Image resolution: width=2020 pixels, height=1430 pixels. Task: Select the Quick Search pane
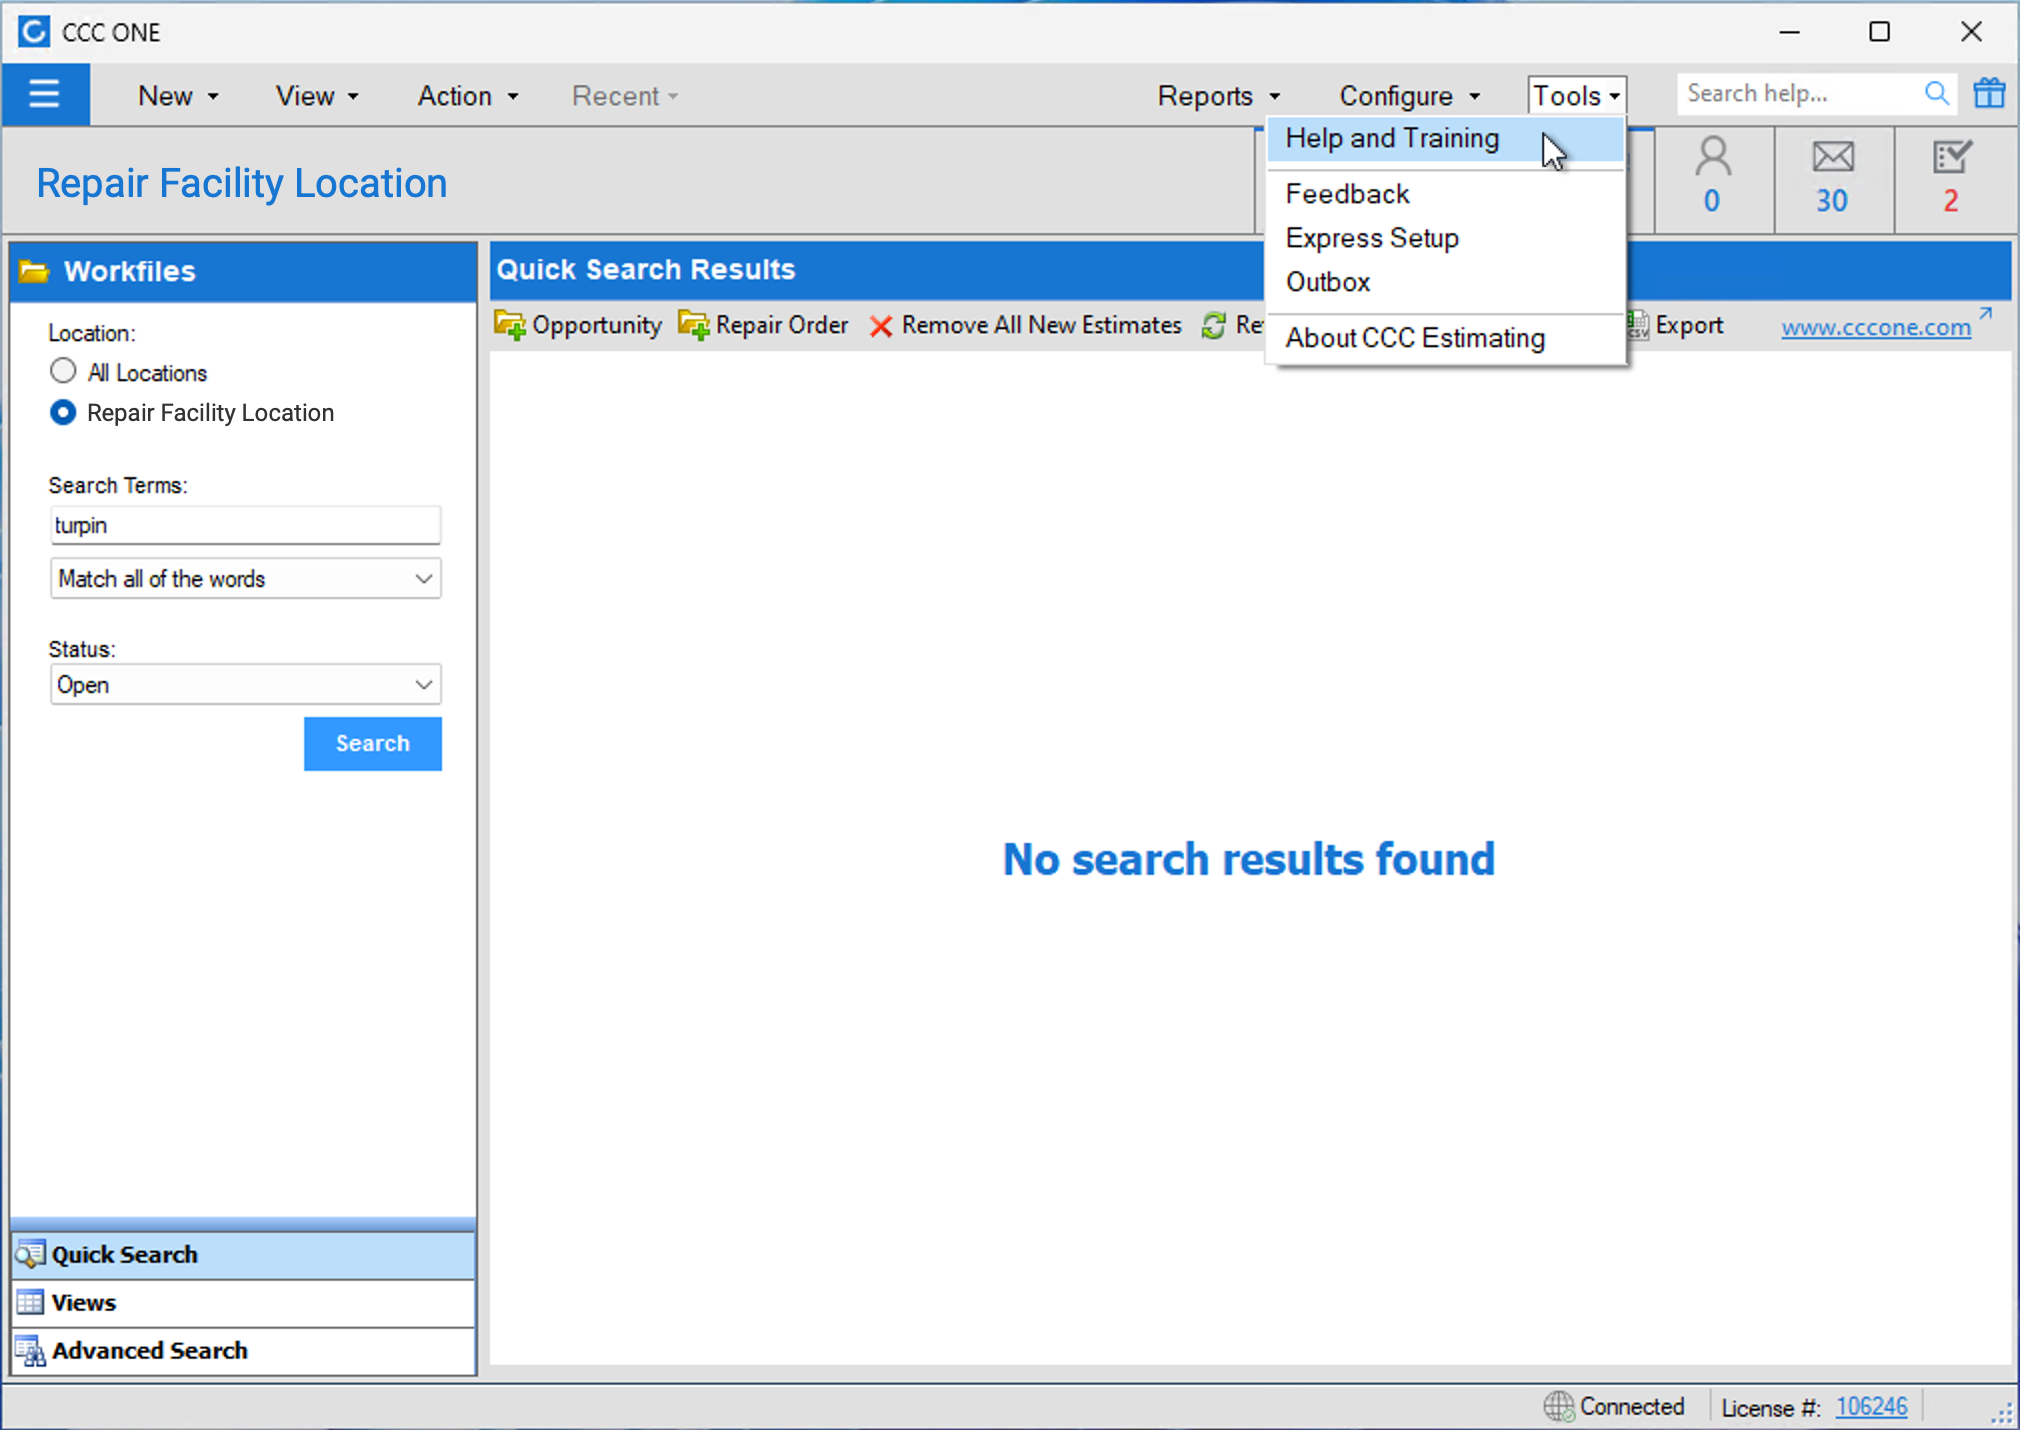pyautogui.click(x=243, y=1254)
